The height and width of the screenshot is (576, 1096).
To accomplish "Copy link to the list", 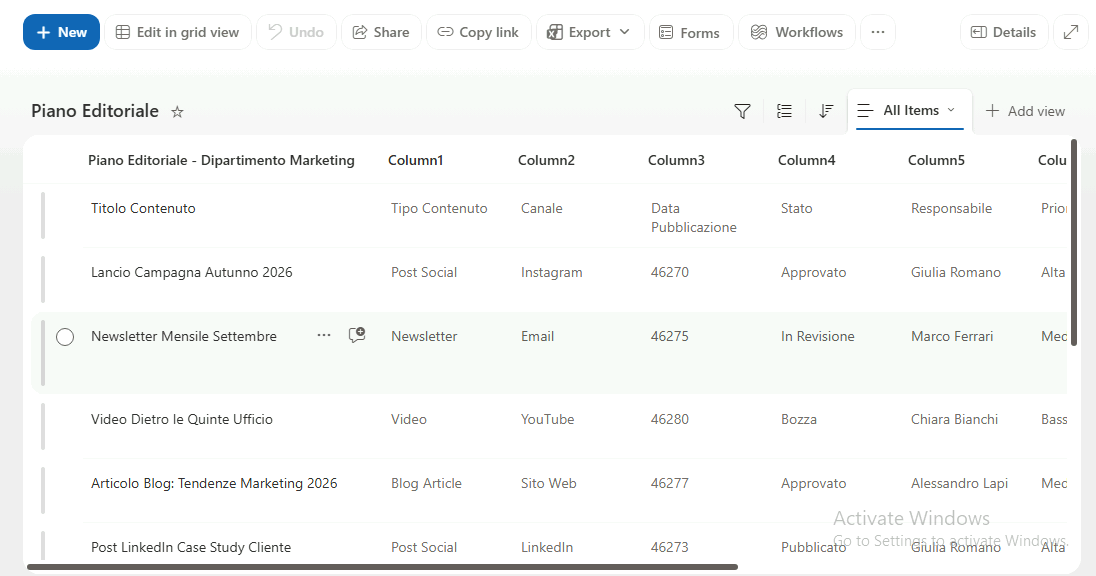I will [x=479, y=32].
